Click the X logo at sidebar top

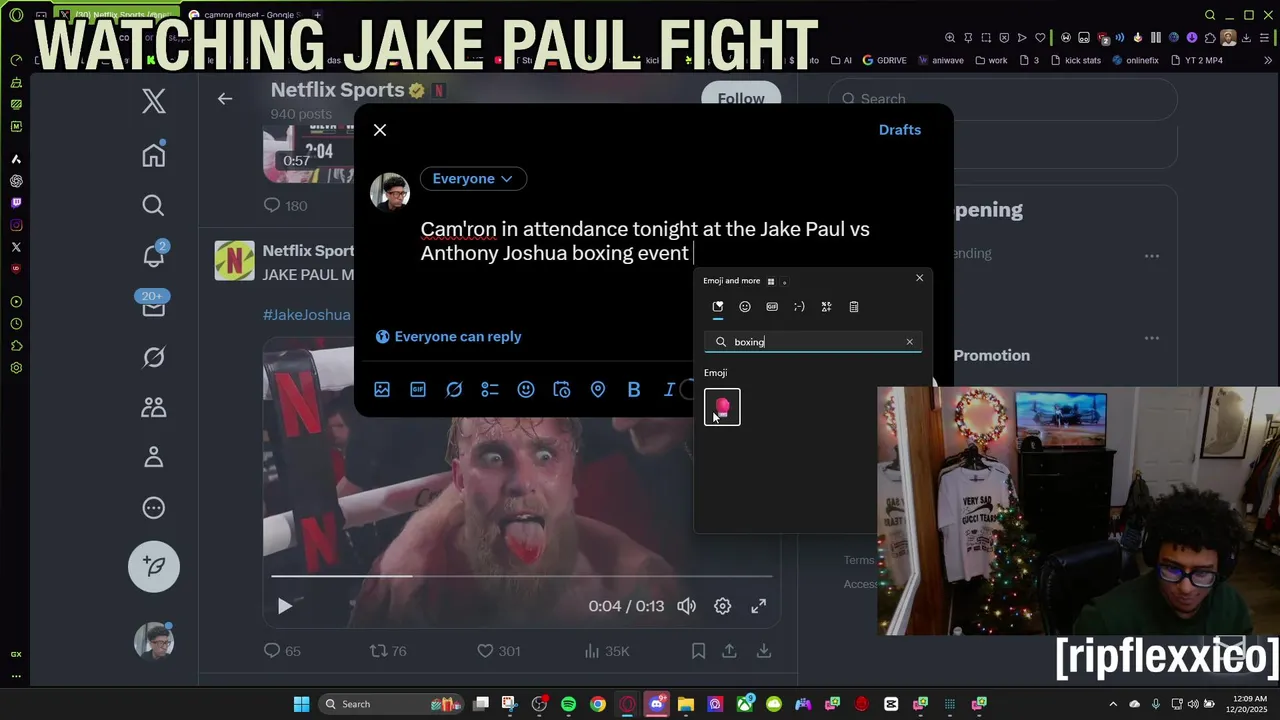153,100
